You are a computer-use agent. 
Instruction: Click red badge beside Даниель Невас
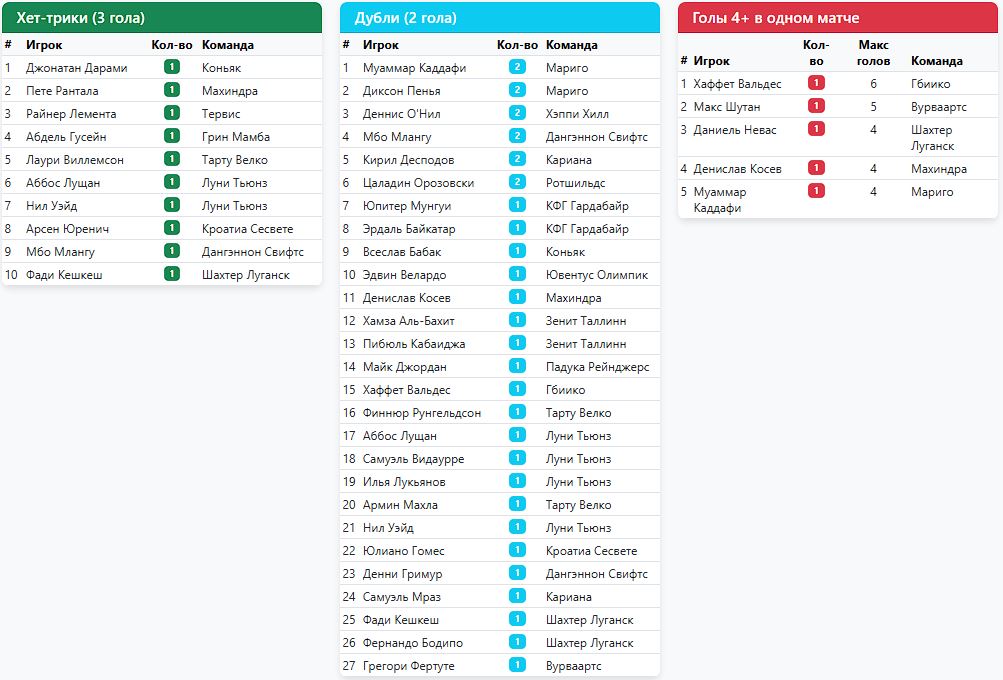tap(816, 130)
